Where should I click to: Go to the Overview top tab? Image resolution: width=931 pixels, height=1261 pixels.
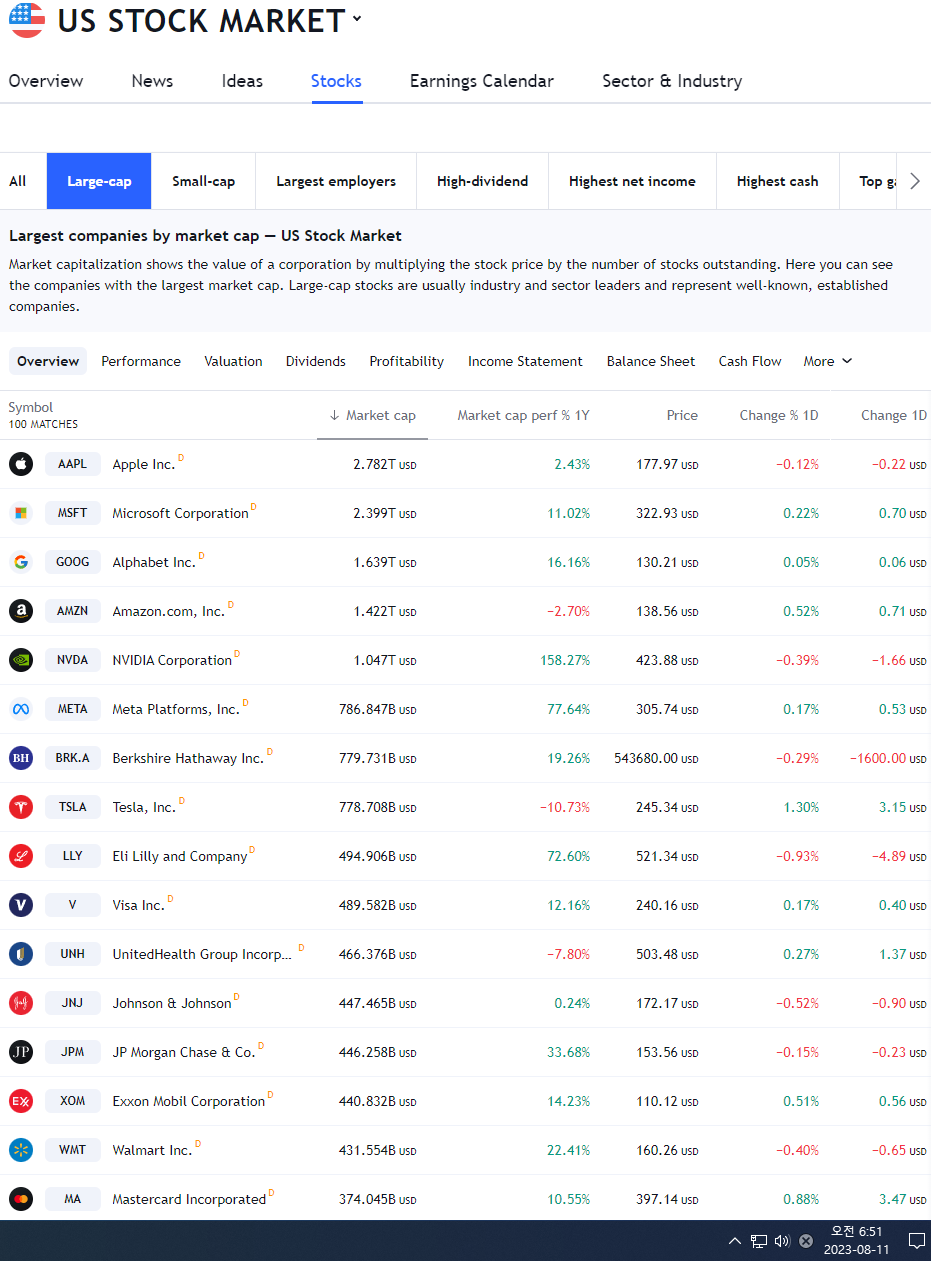(46, 81)
